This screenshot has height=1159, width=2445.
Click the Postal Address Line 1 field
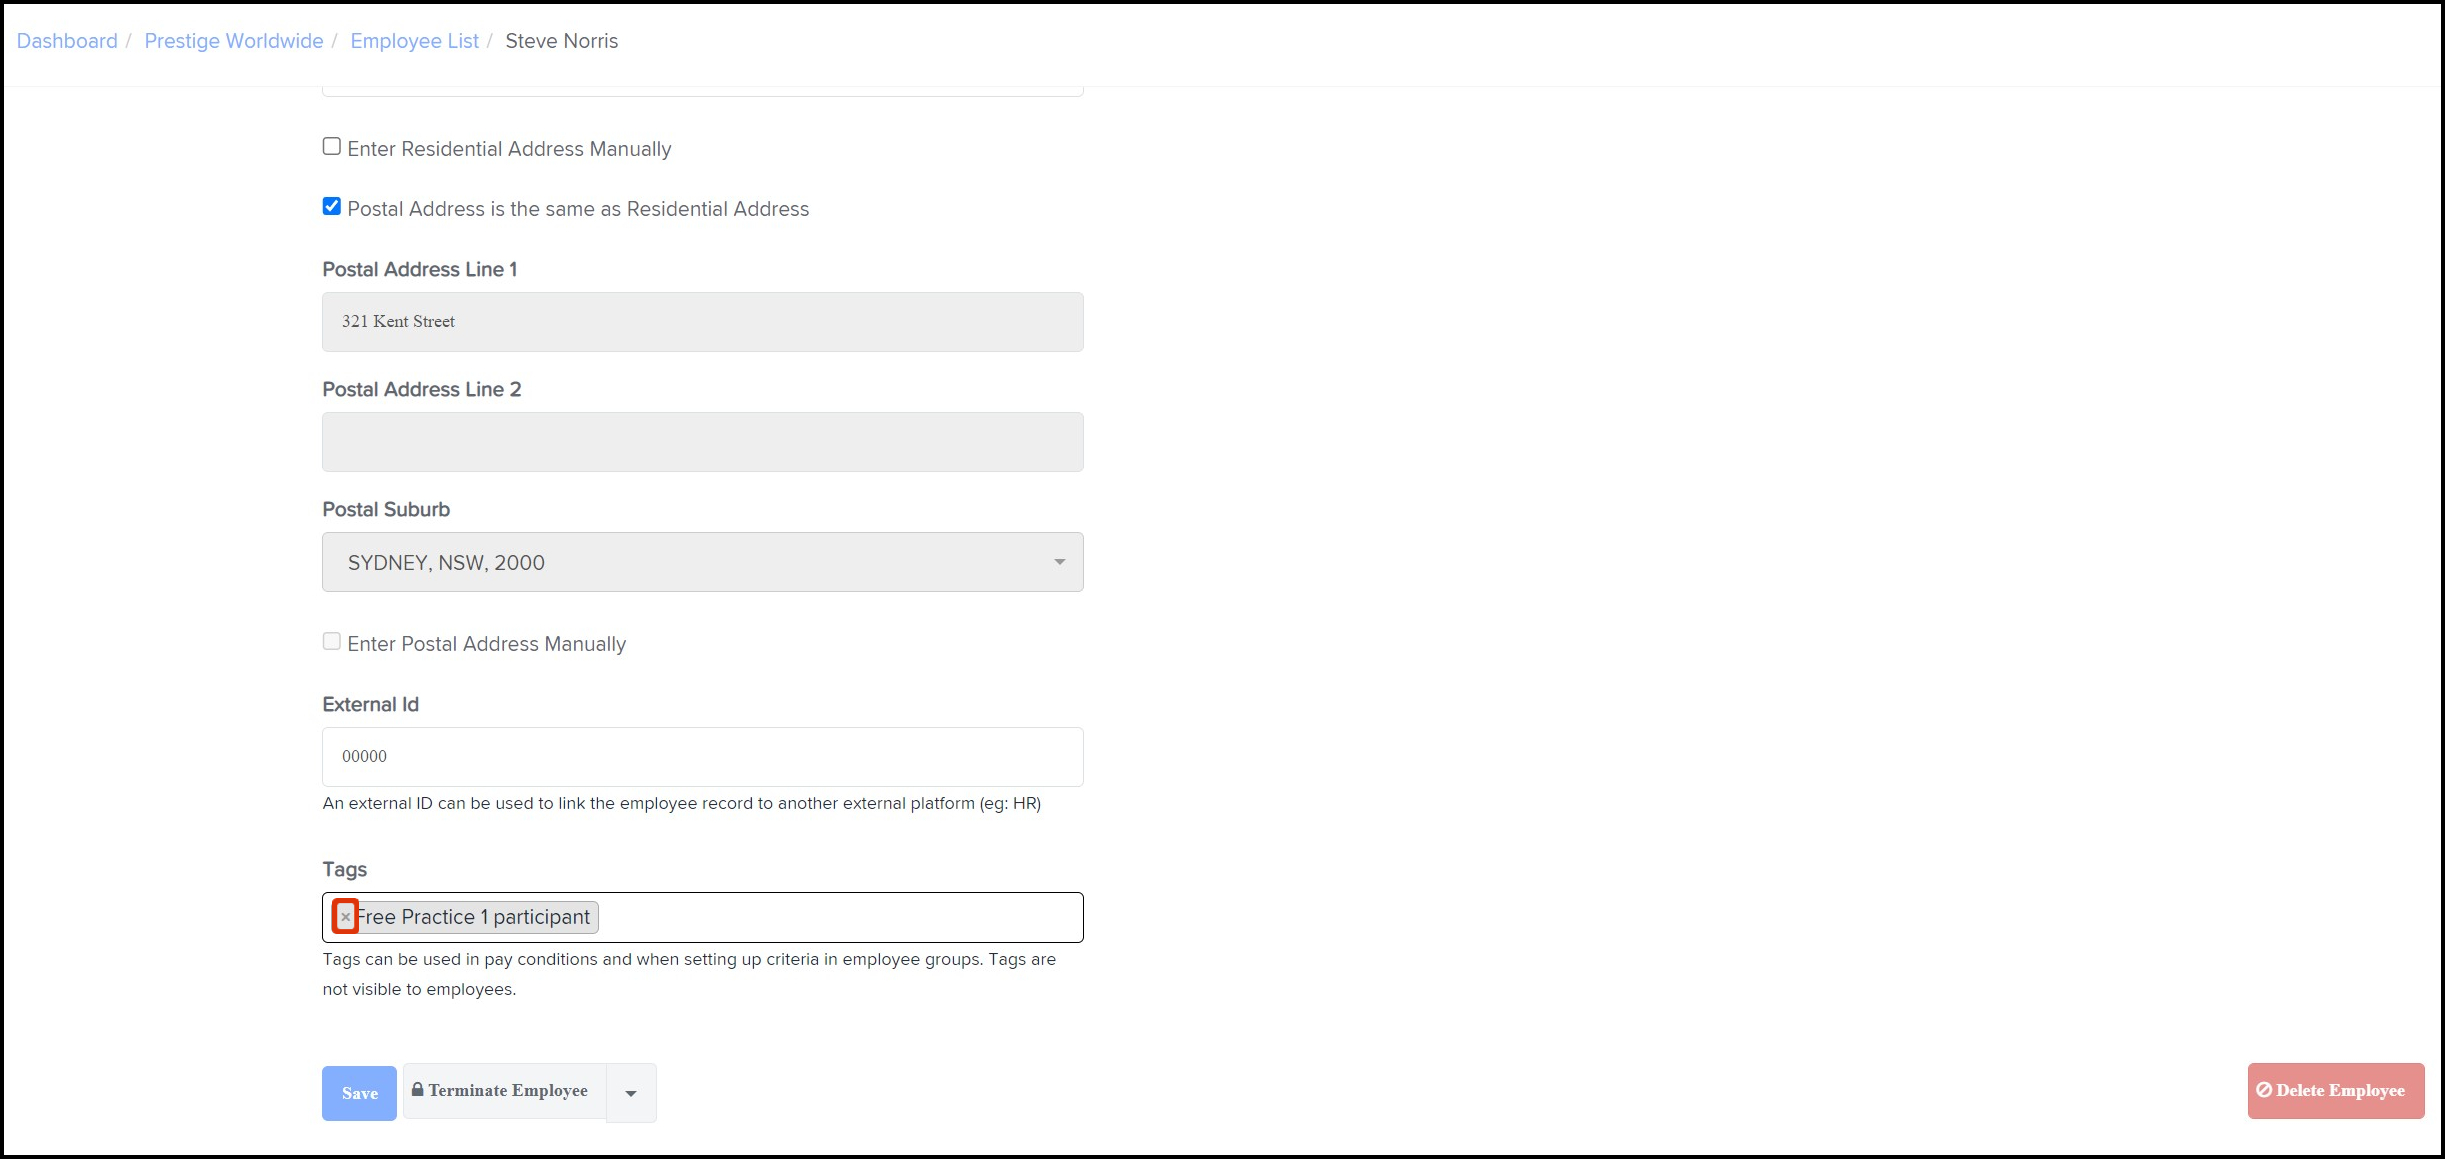pos(702,322)
